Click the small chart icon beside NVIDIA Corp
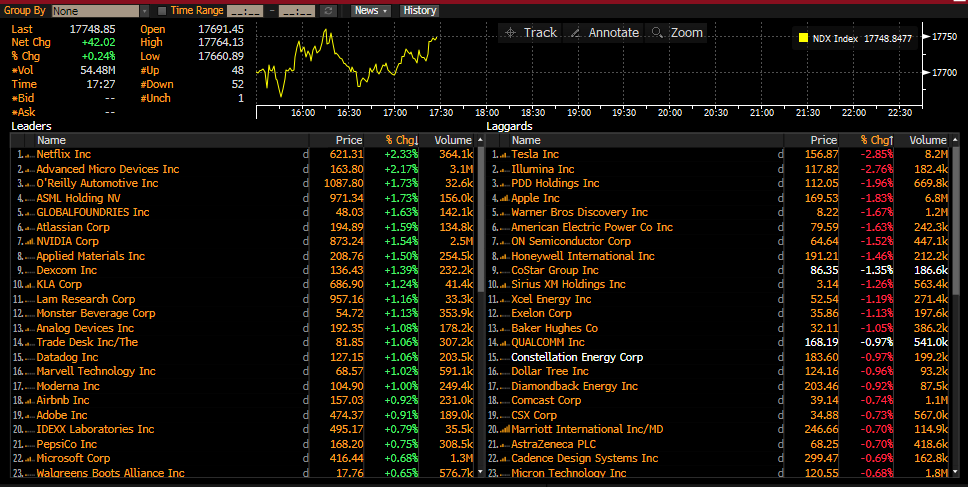This screenshot has height=487, width=968. click(x=28, y=242)
